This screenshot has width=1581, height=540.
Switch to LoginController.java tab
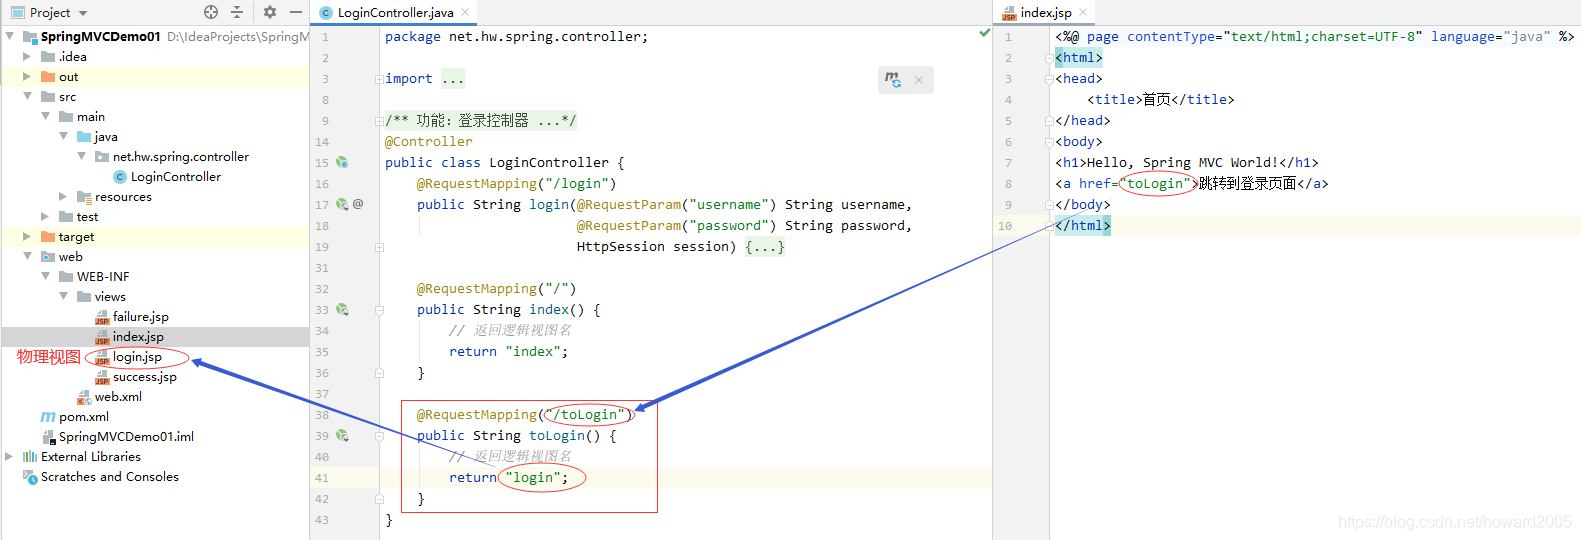(x=395, y=13)
